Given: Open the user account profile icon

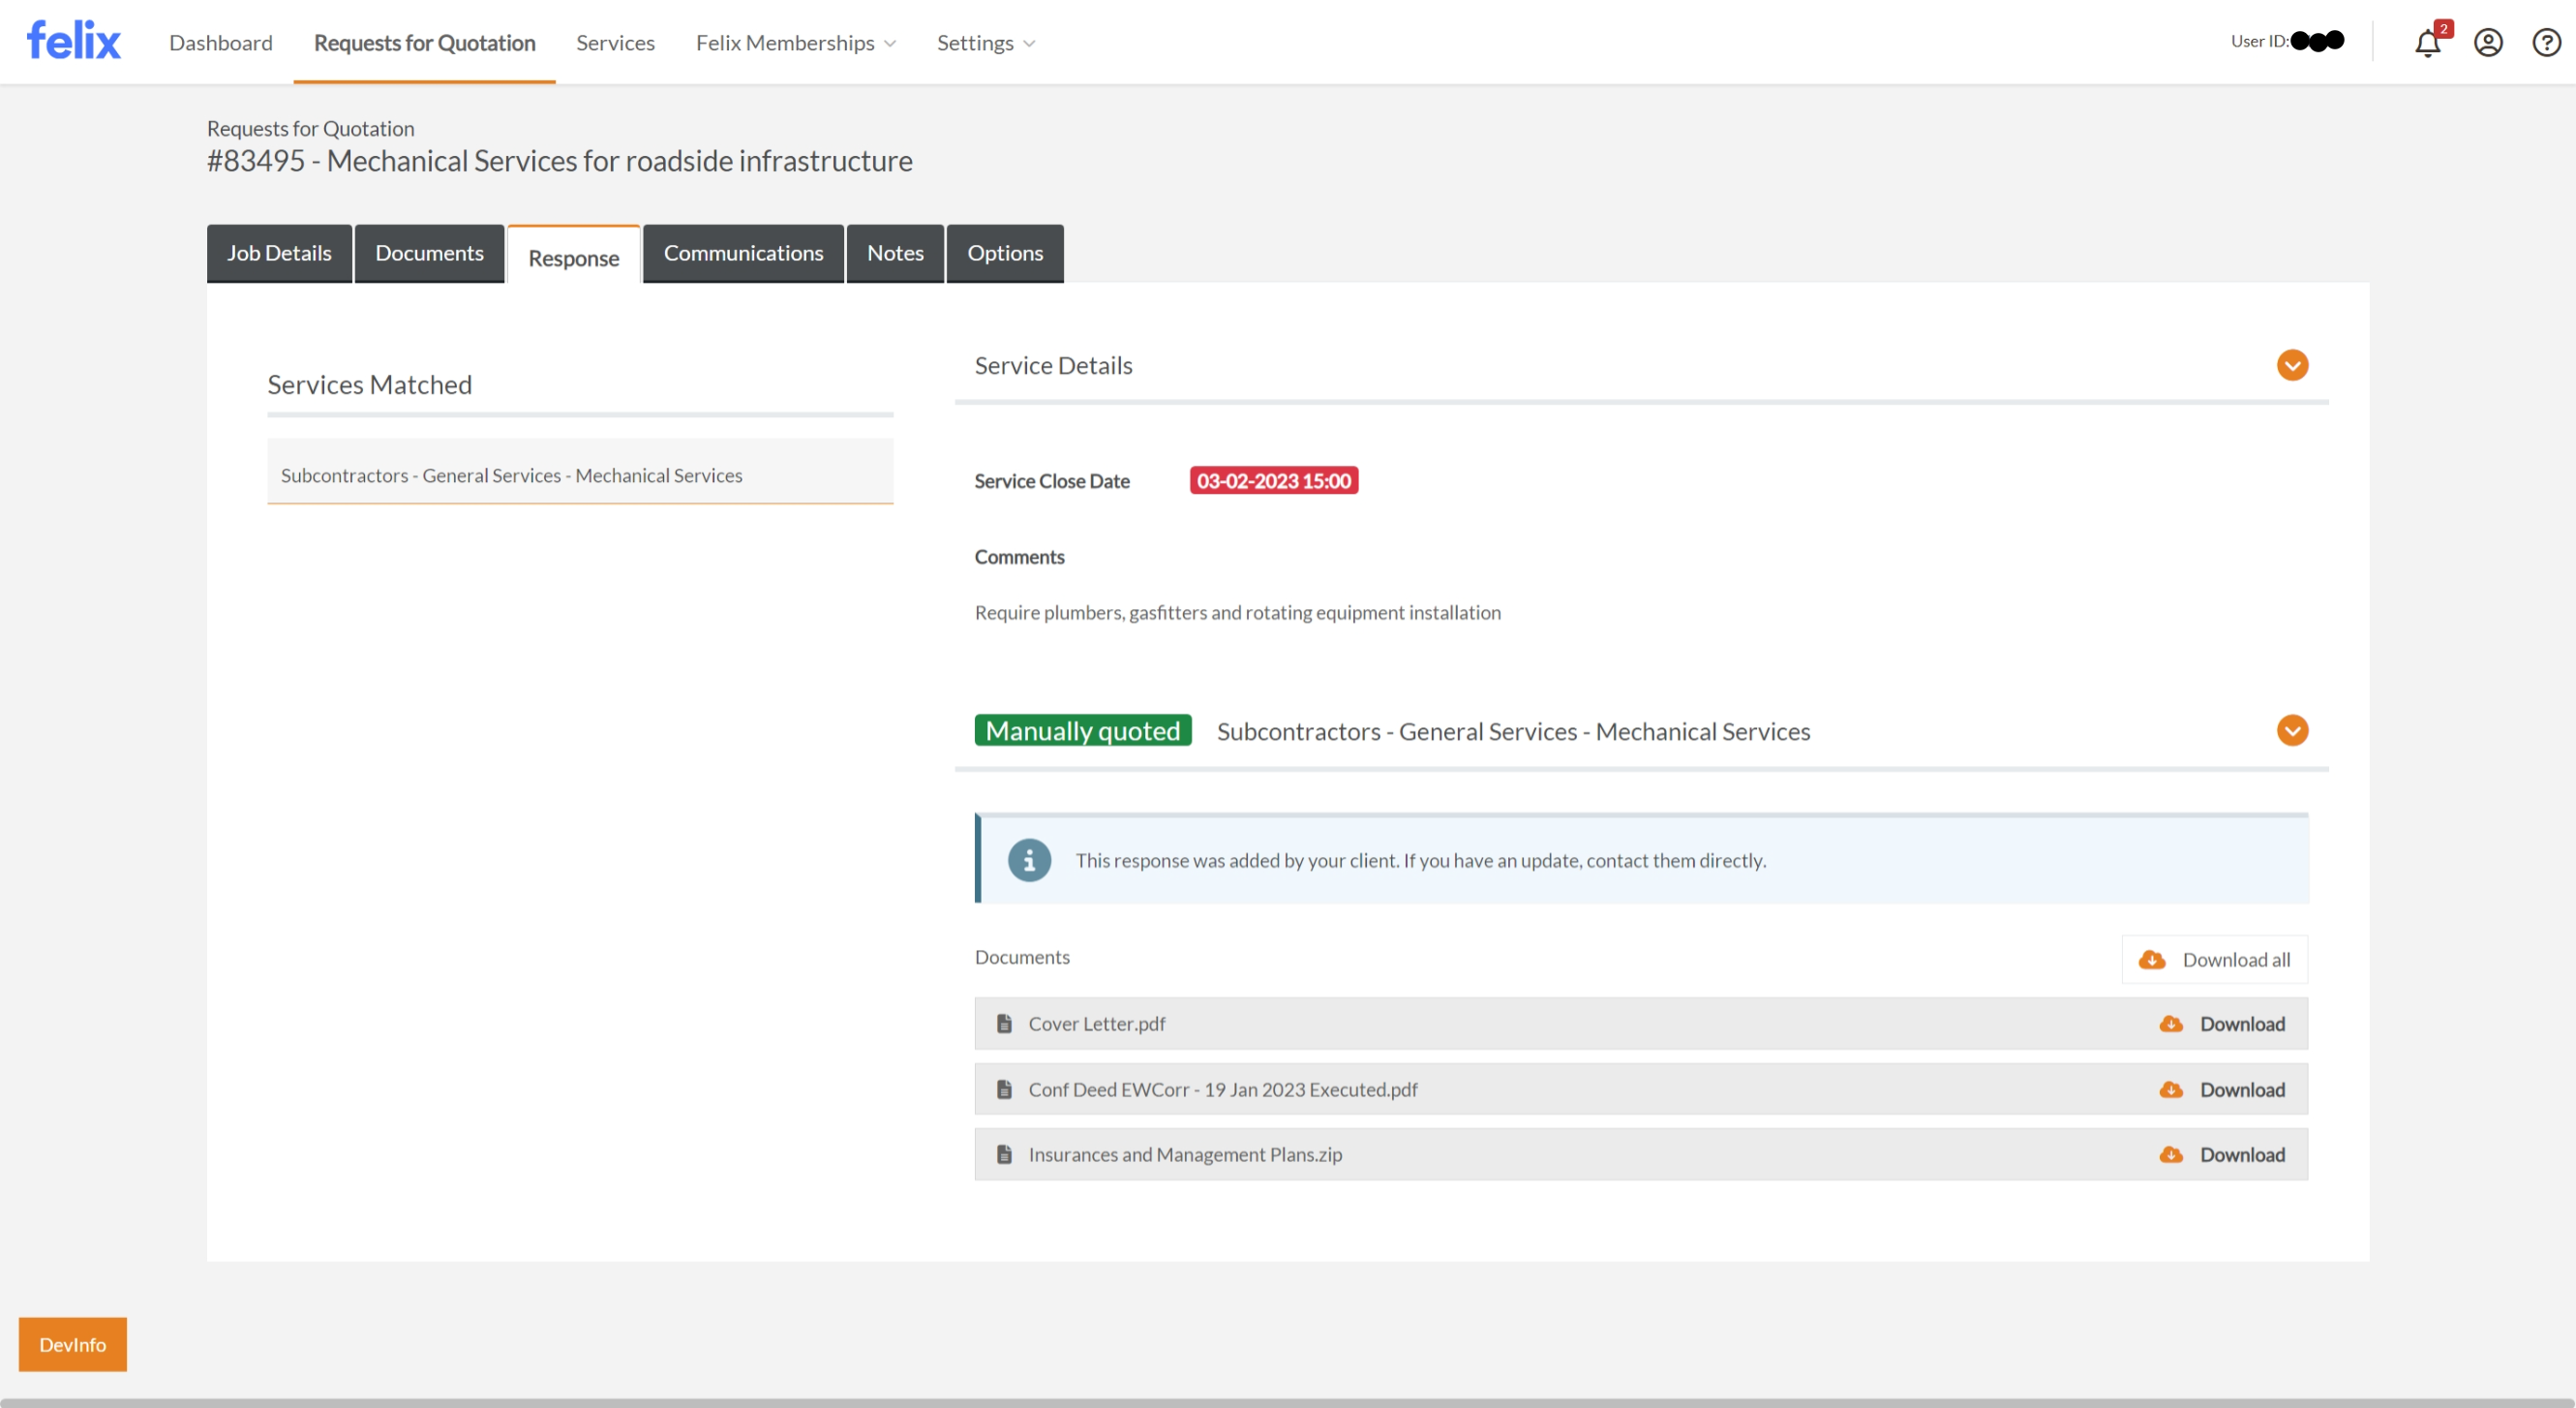Looking at the screenshot, I should pos(2487,43).
